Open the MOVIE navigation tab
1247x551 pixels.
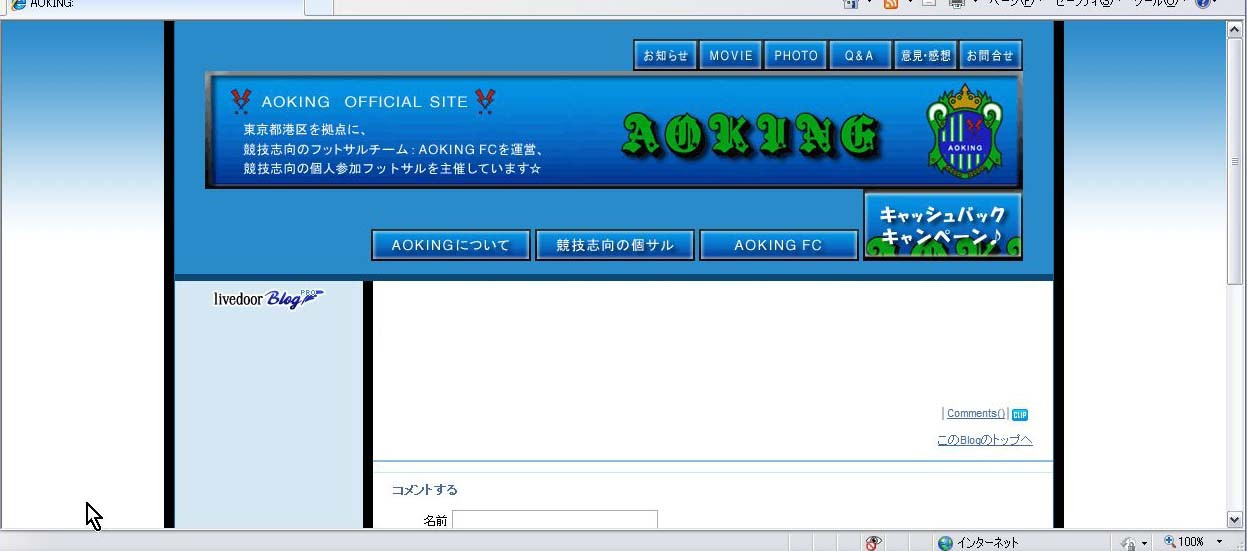(x=731, y=55)
